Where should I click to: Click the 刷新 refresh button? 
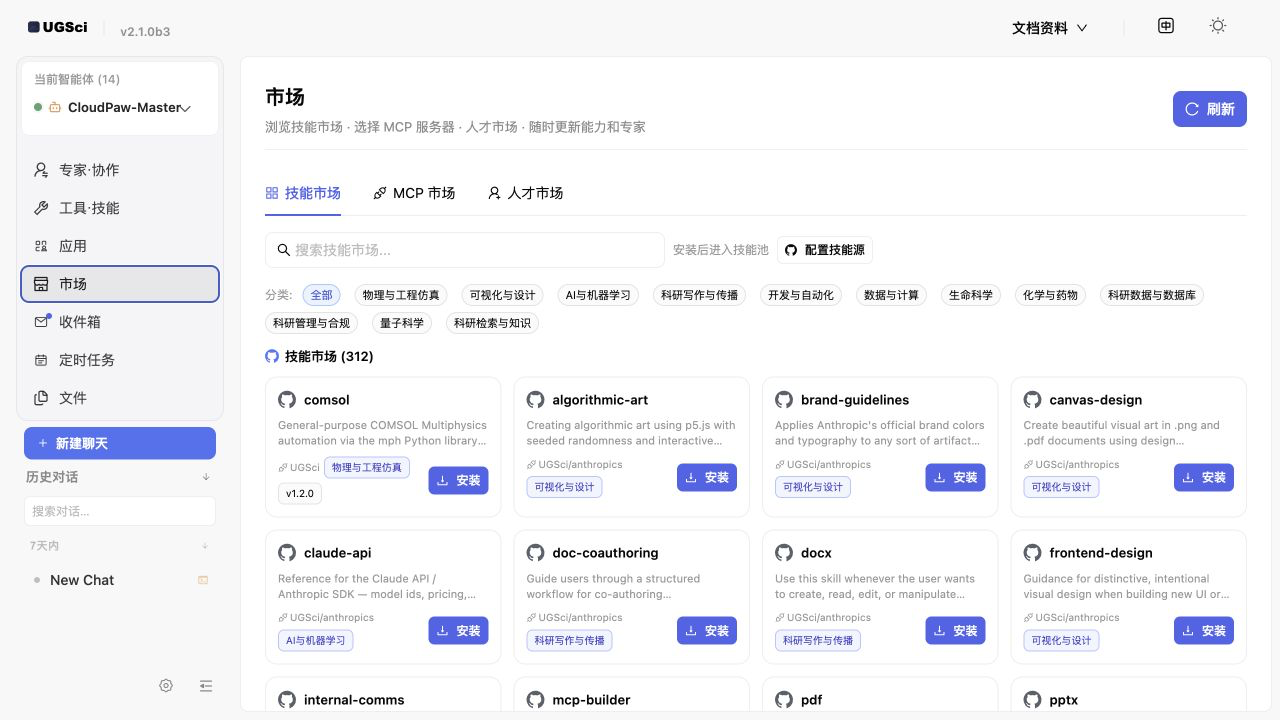(x=1210, y=109)
